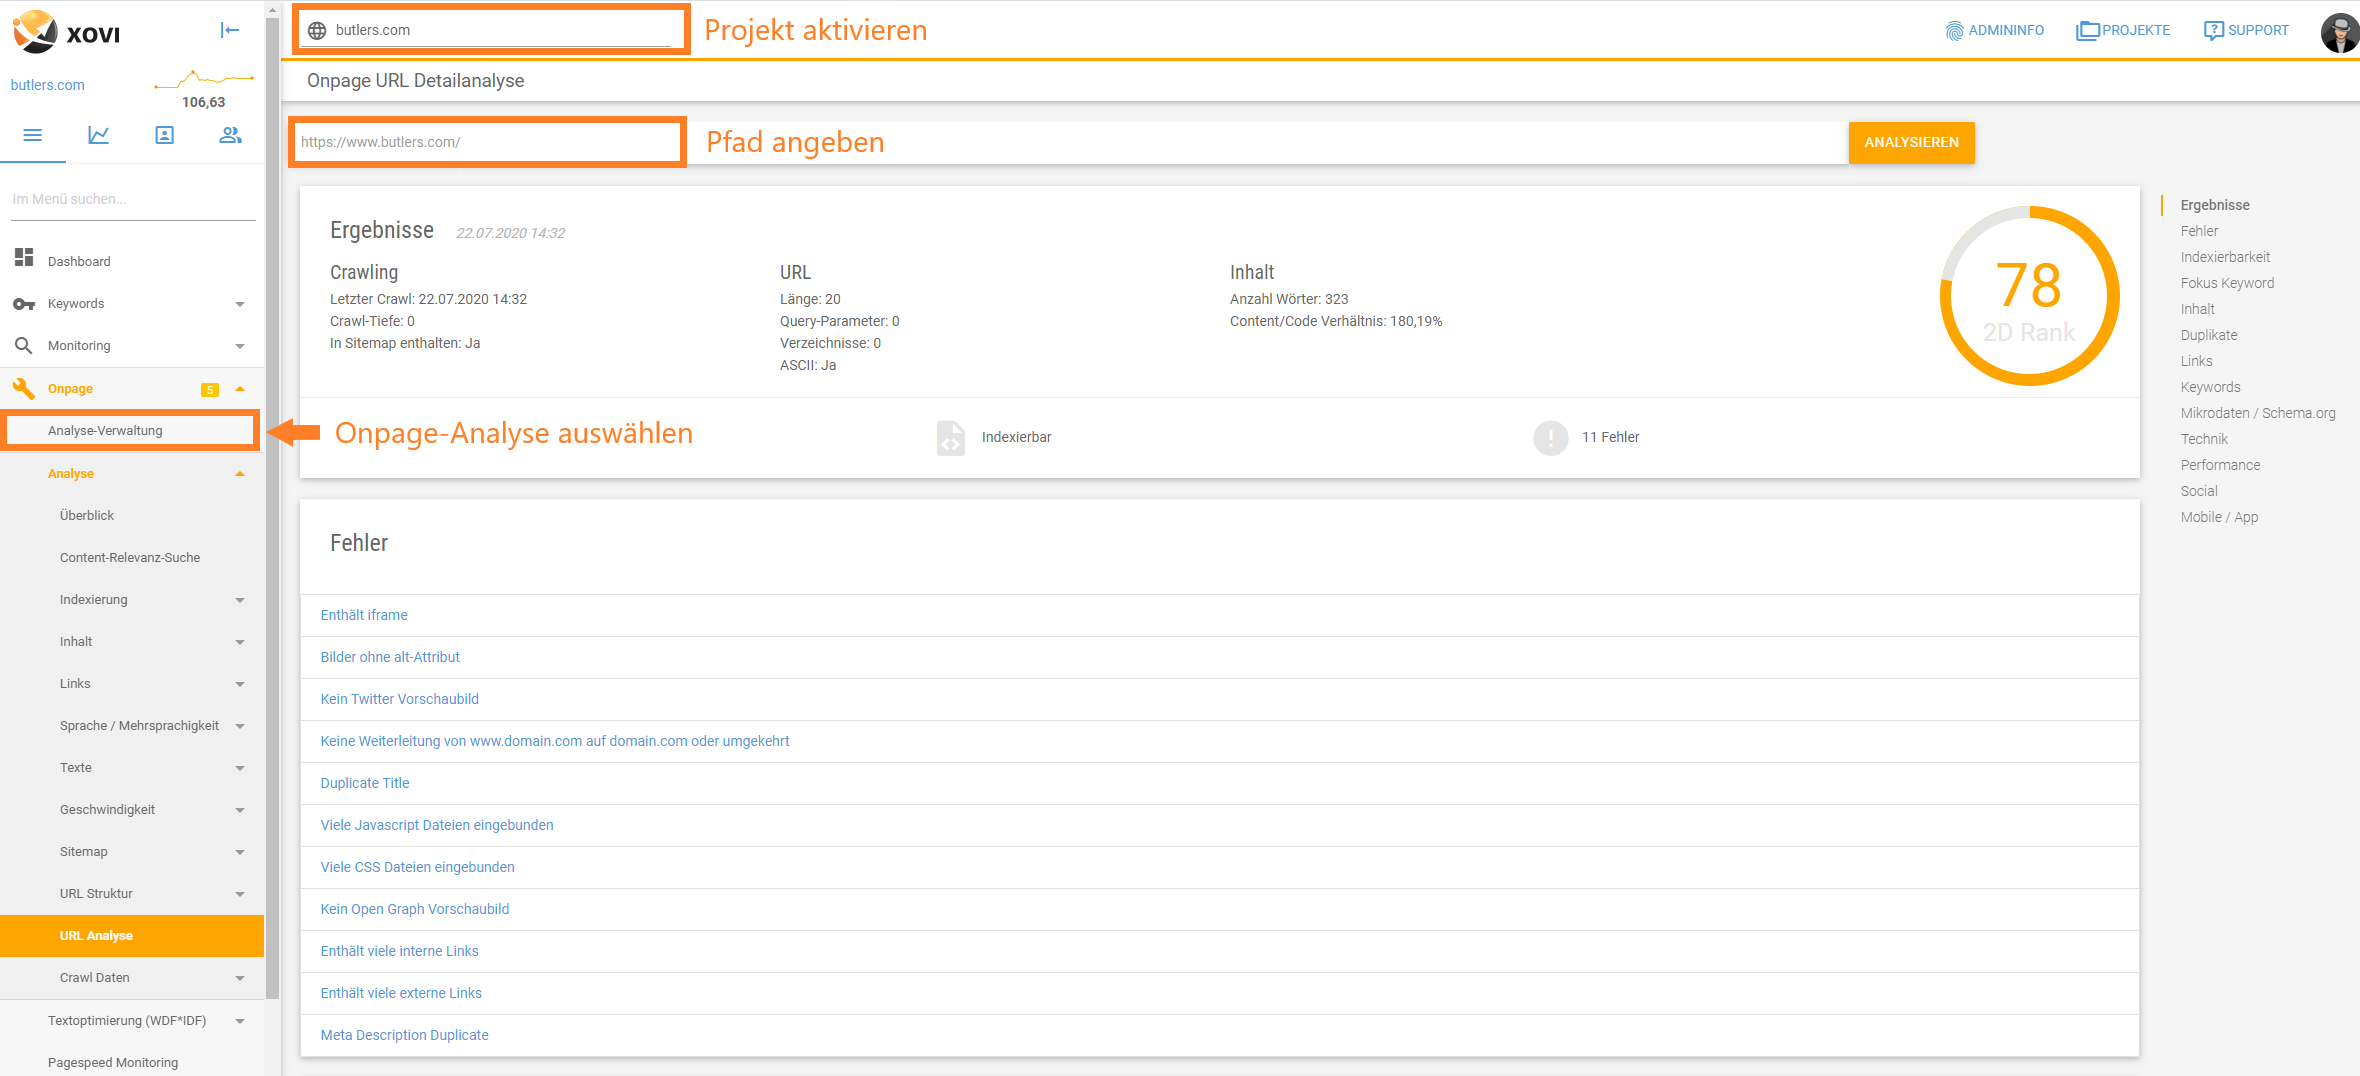2360x1076 pixels.
Task: Open Meta Description Duplicate link
Action: (x=404, y=1035)
